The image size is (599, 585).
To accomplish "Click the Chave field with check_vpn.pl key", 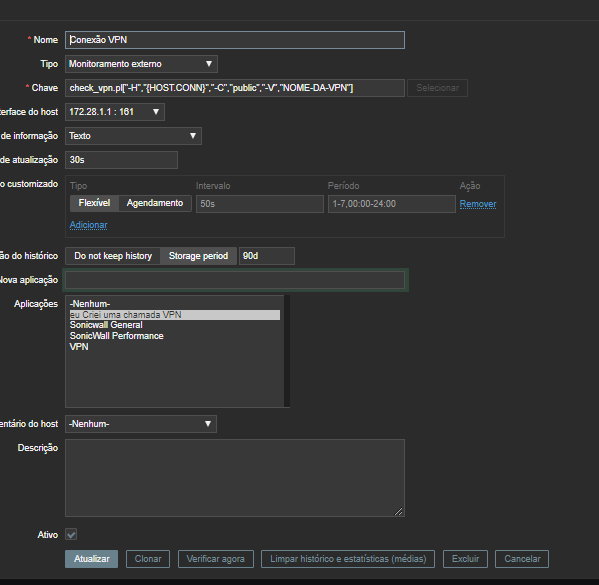I will 235,88.
